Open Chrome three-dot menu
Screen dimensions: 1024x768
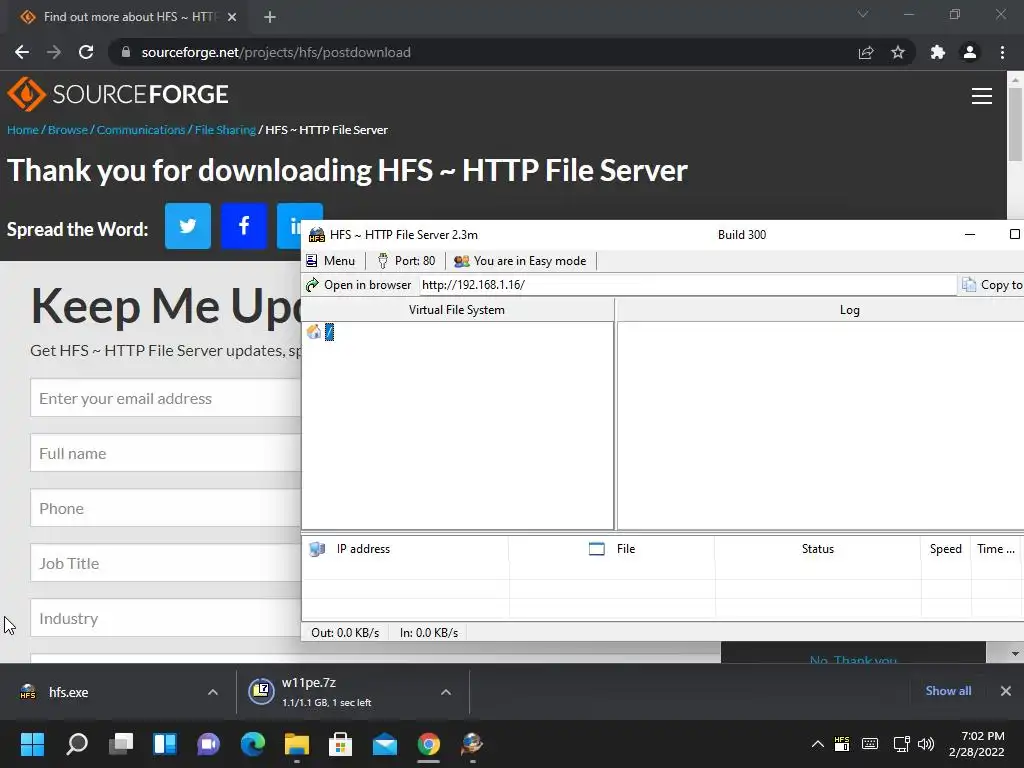(1002, 52)
